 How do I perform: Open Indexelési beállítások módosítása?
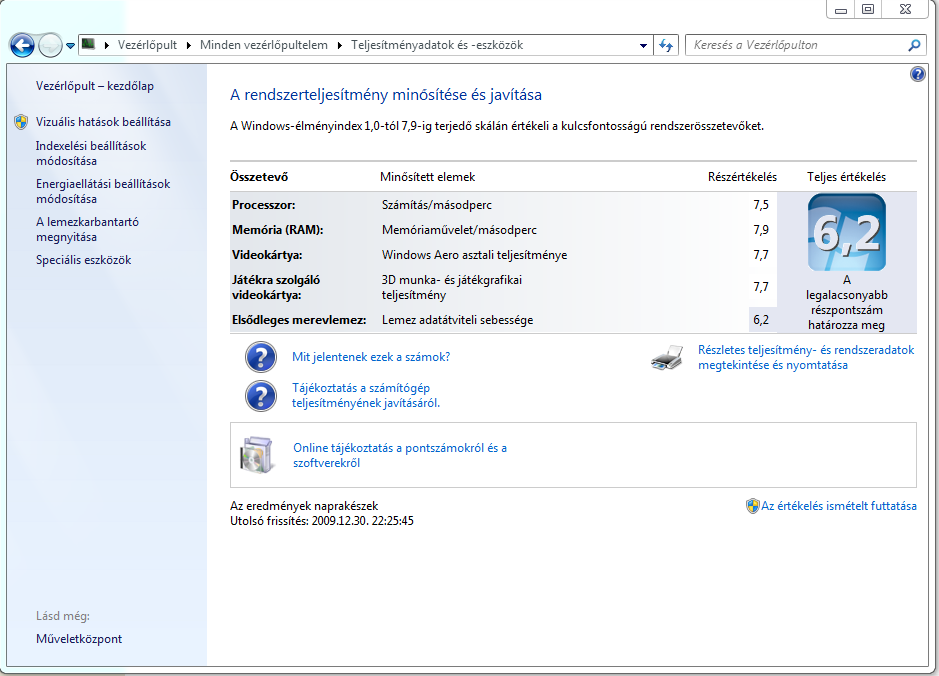[91, 153]
